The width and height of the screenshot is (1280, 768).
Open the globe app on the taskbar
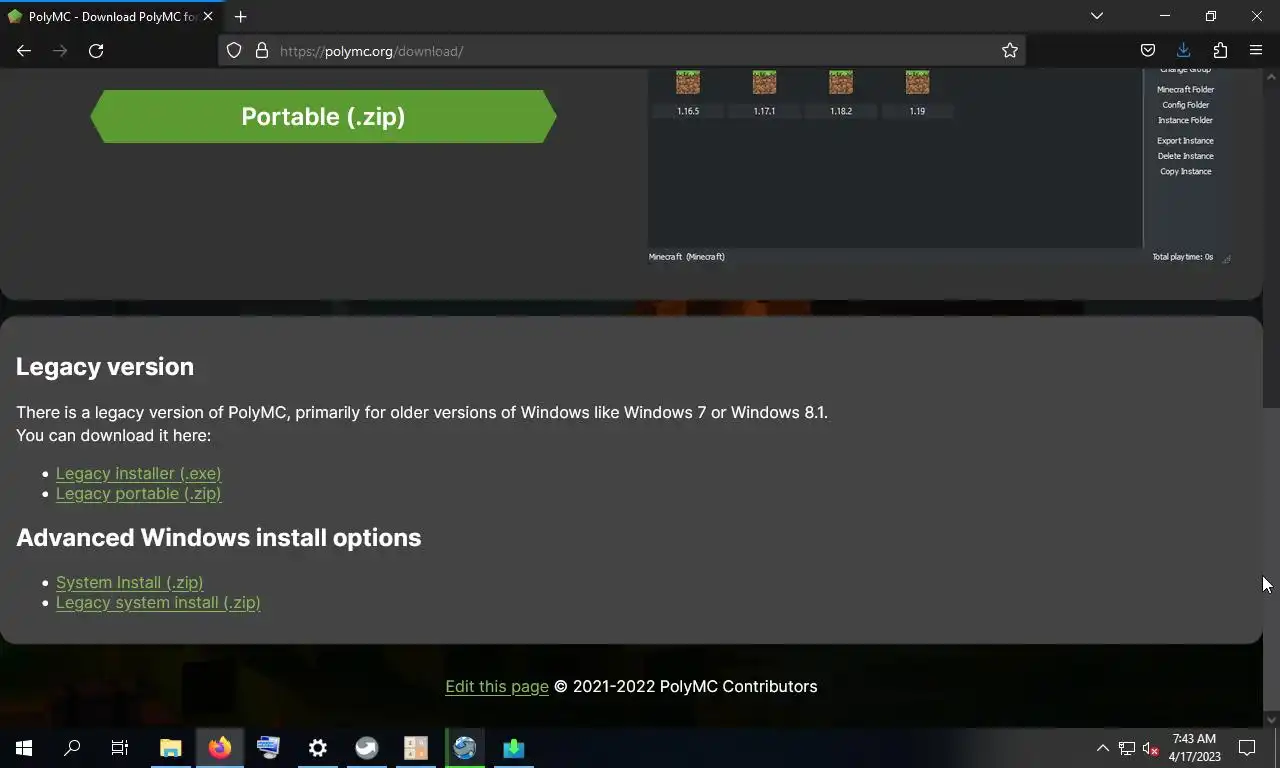[x=465, y=748]
